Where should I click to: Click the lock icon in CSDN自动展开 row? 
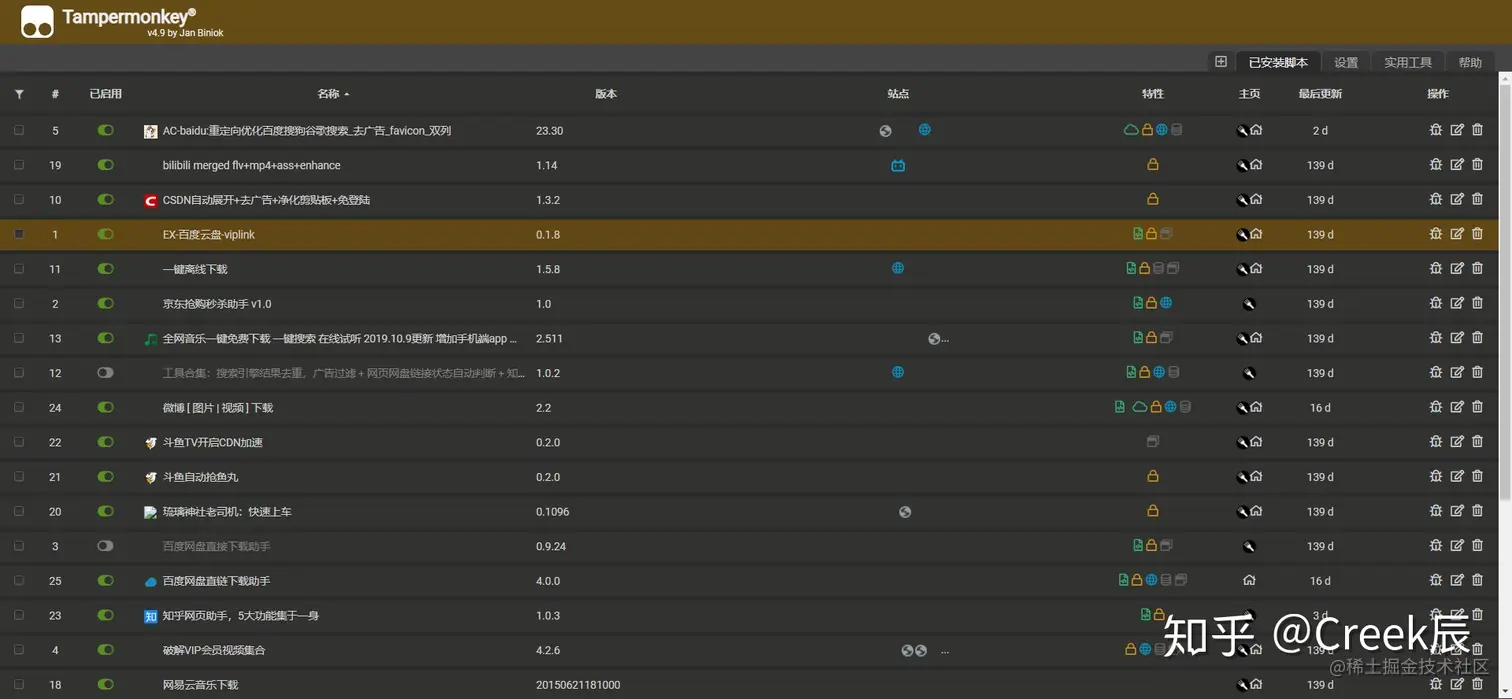pos(1153,199)
